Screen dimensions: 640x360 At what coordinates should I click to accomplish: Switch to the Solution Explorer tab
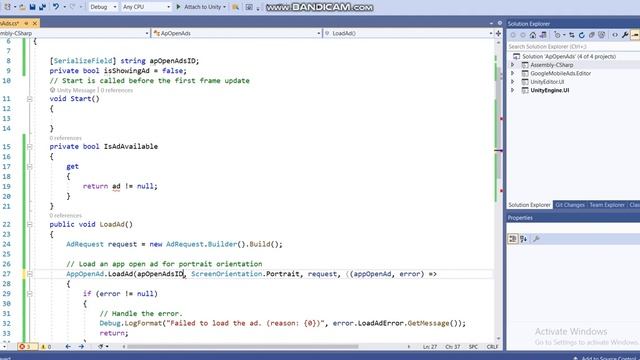click(x=529, y=205)
